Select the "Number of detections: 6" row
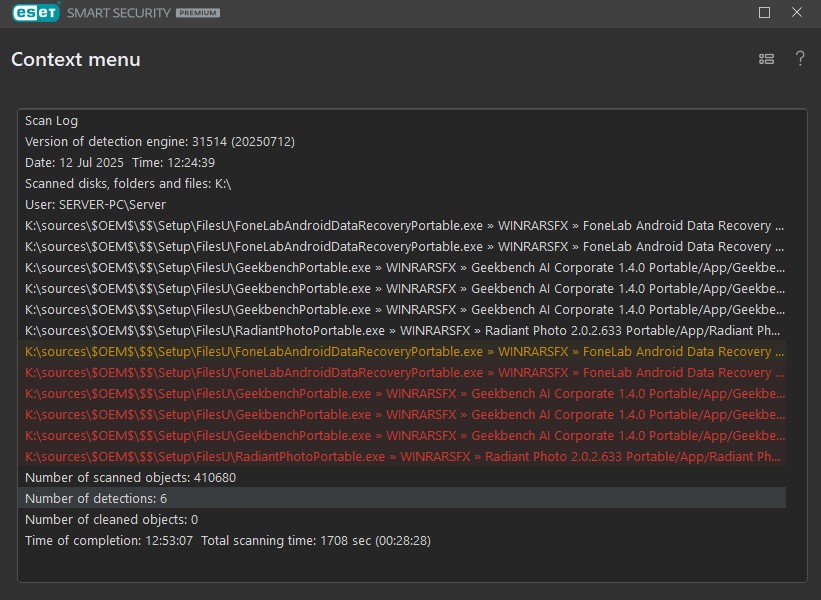The width and height of the screenshot is (821, 600). point(402,498)
